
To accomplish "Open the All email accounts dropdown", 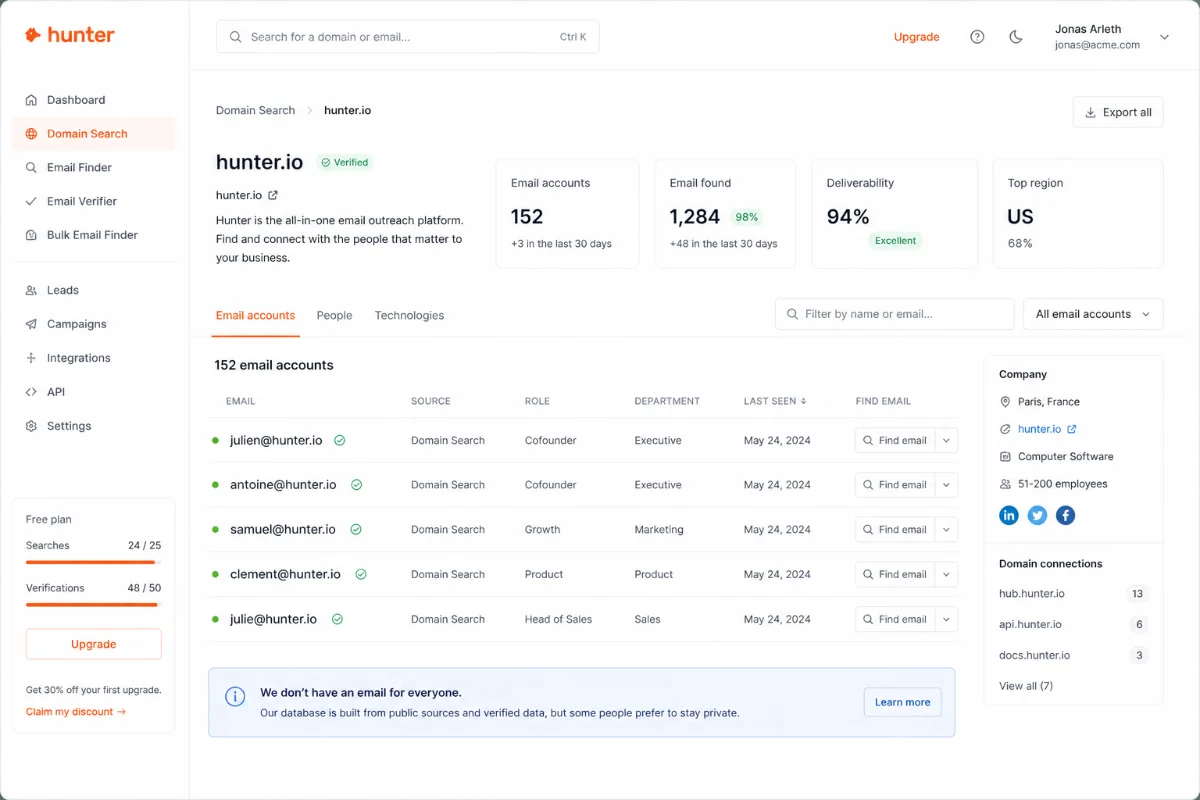I will (1093, 314).
